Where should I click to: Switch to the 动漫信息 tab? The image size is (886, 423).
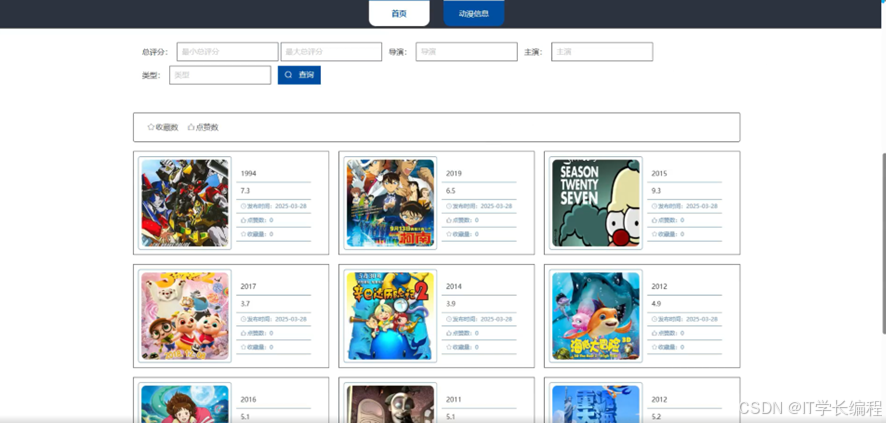474,13
